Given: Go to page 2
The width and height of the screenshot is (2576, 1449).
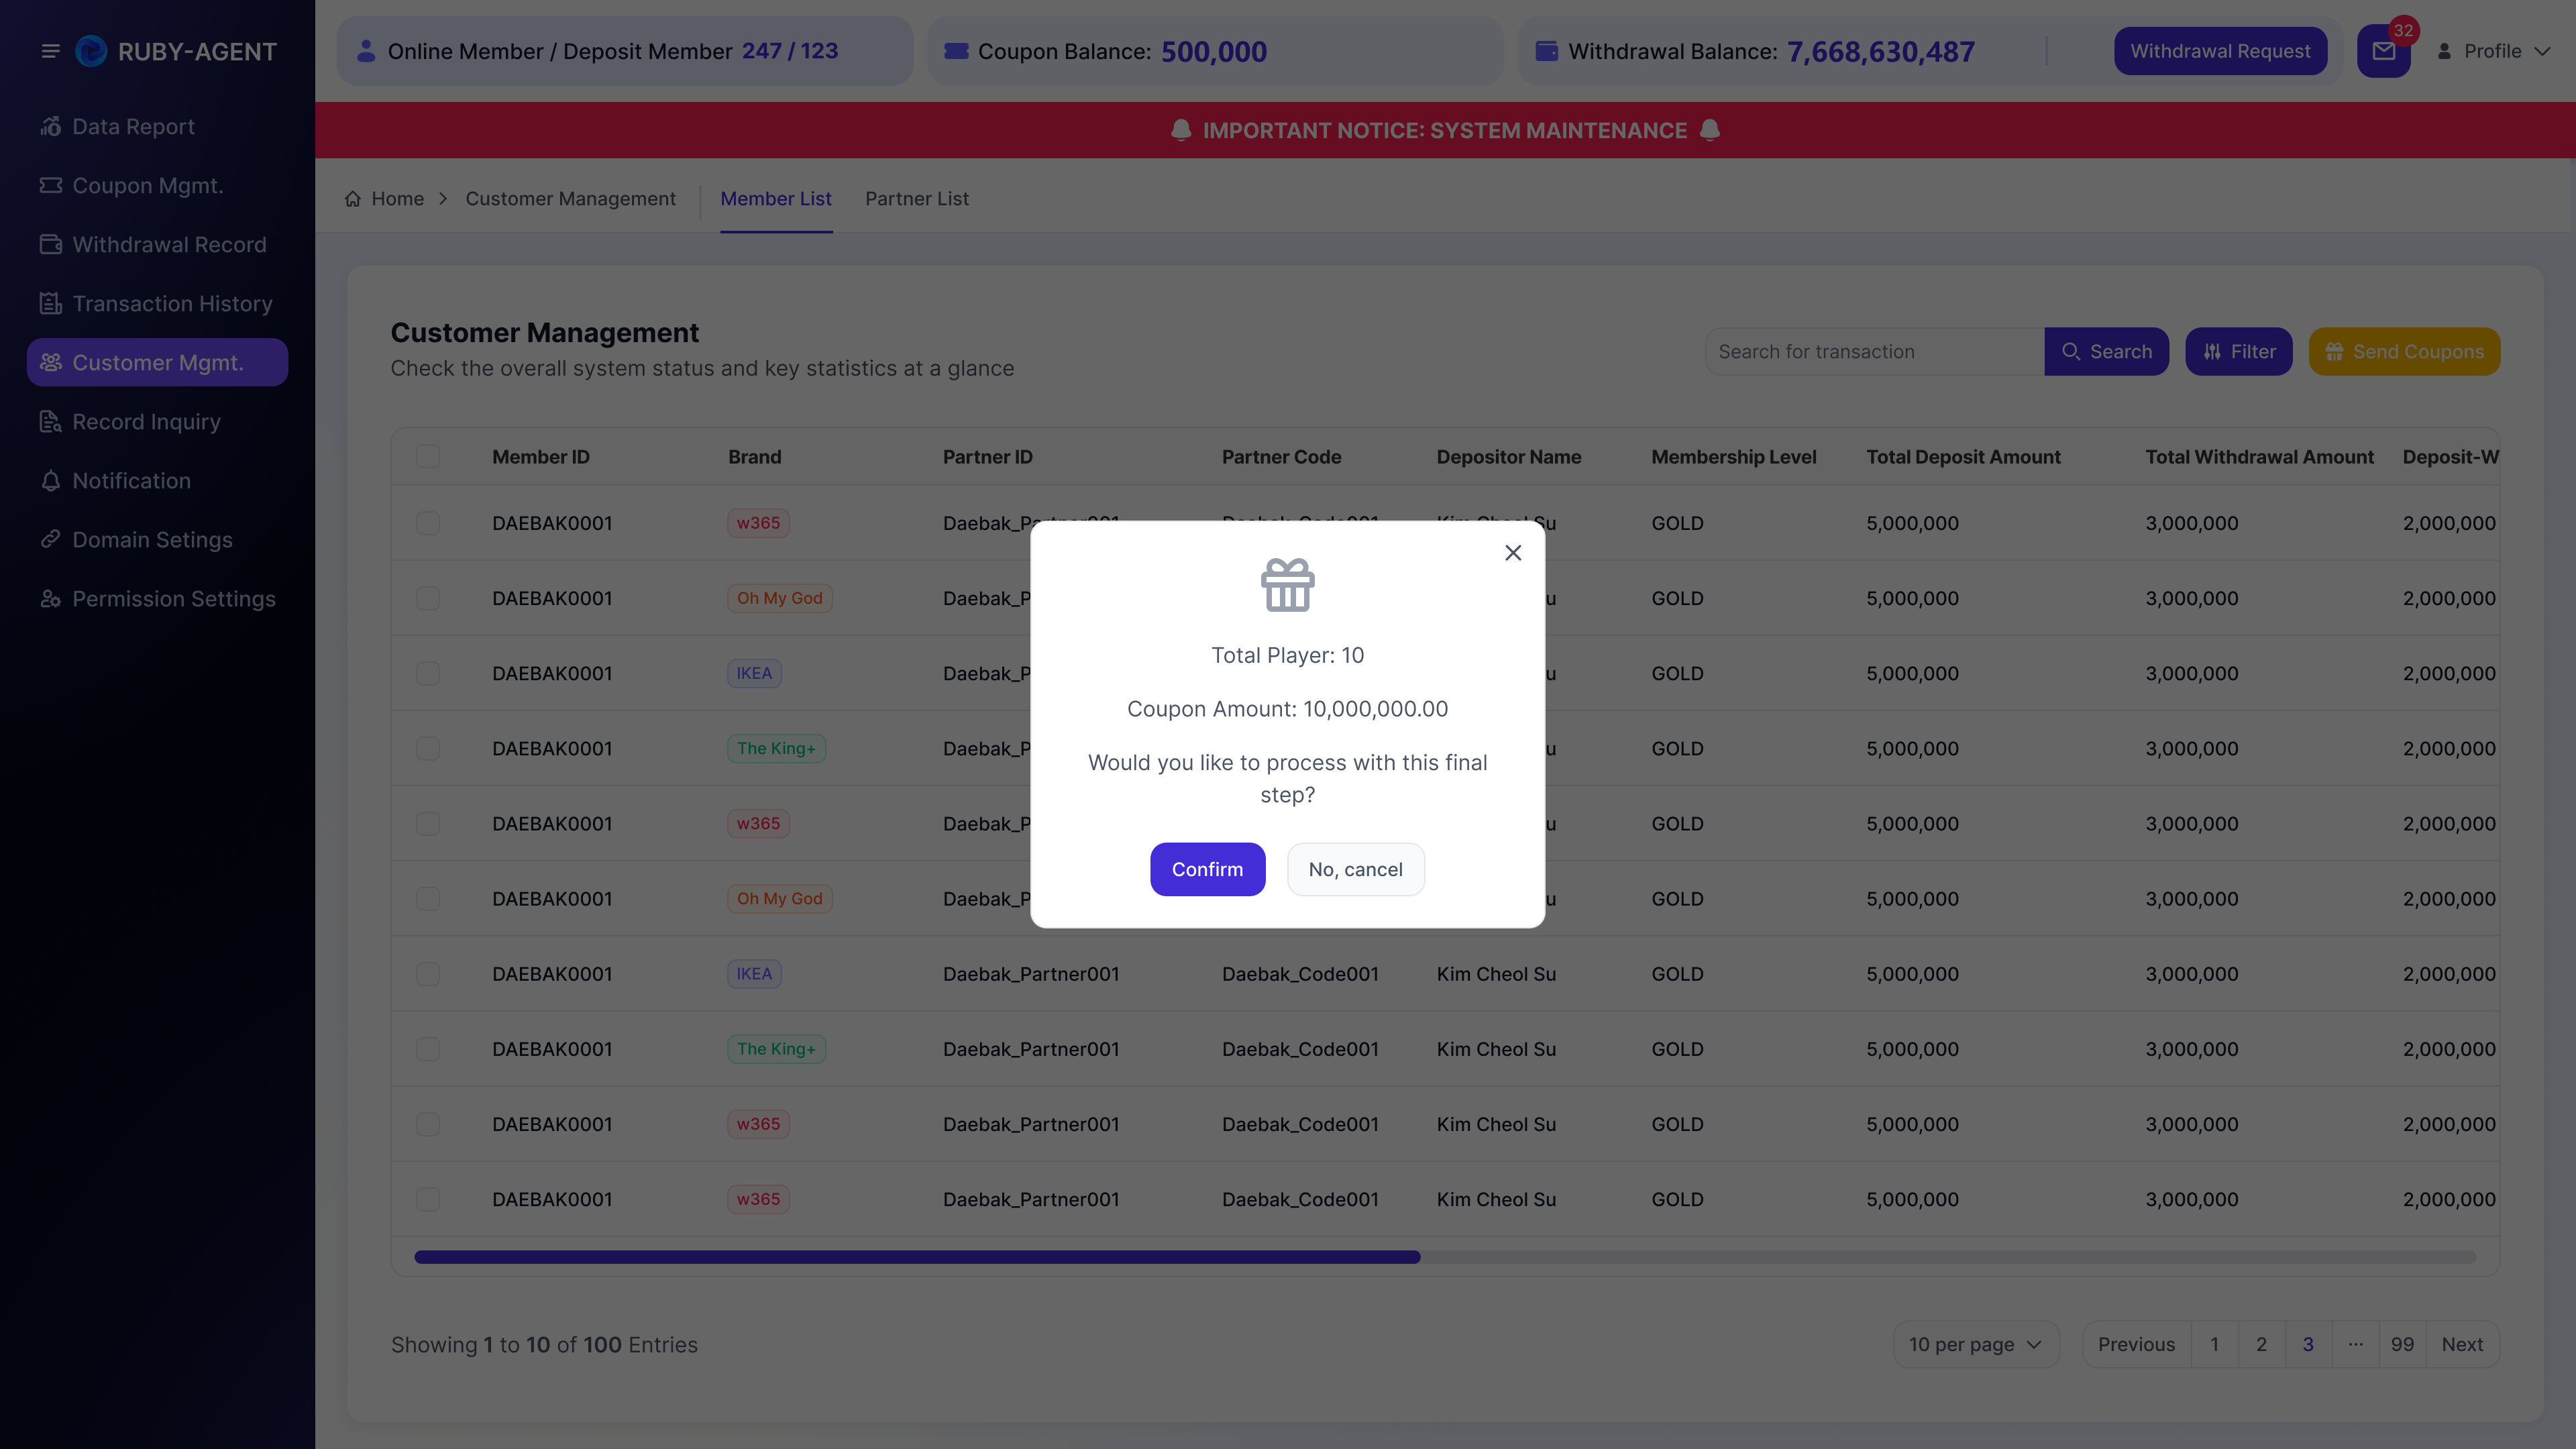Looking at the screenshot, I should (2261, 1345).
